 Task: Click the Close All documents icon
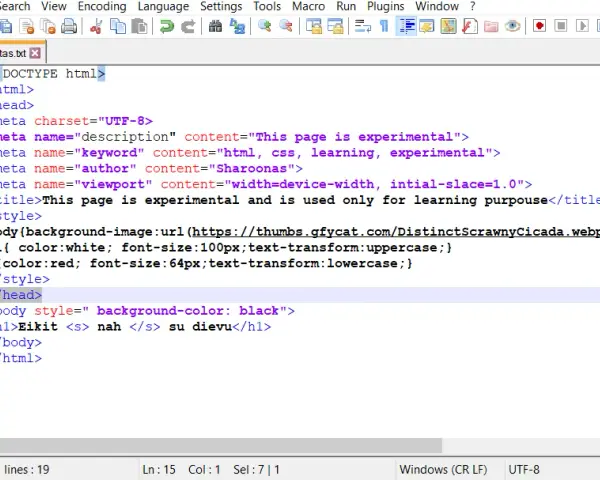tap(48, 26)
